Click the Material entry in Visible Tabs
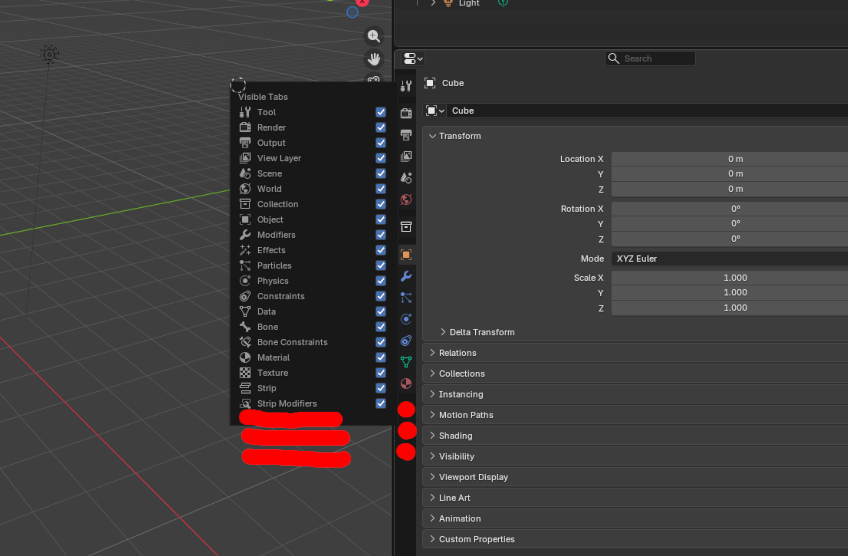The height and width of the screenshot is (556, 848). 273,358
